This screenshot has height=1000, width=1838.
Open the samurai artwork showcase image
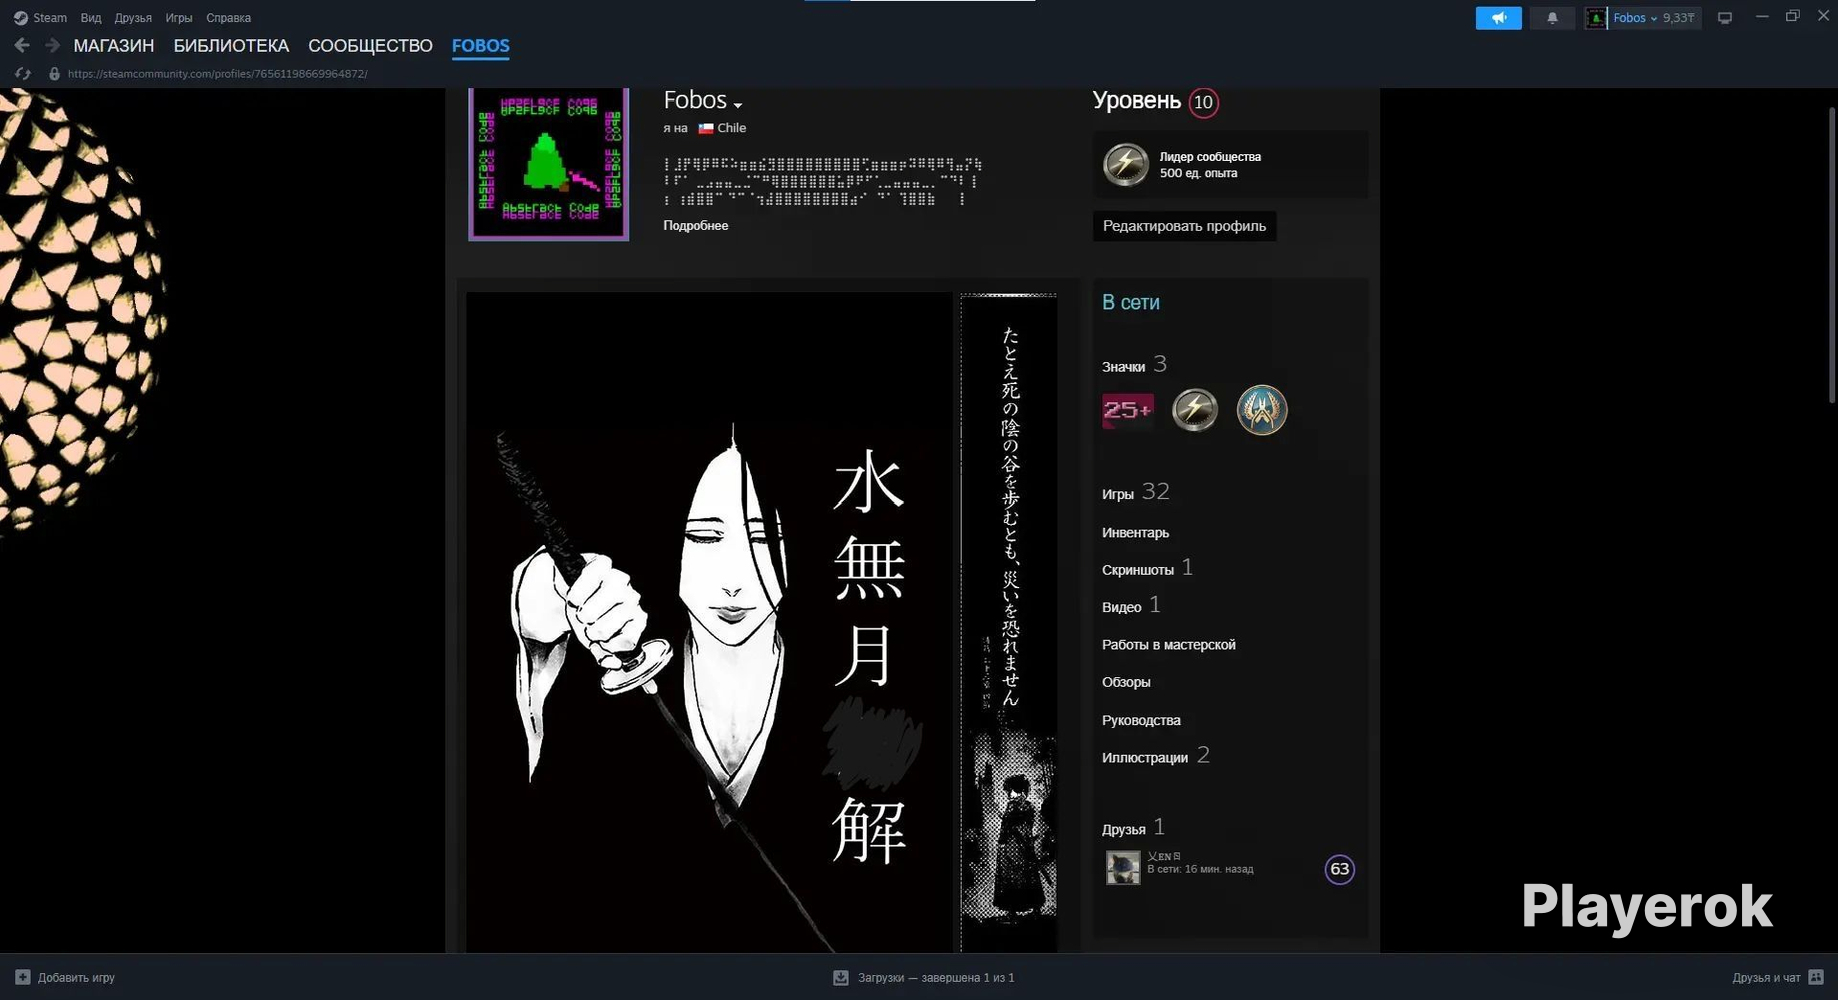709,622
